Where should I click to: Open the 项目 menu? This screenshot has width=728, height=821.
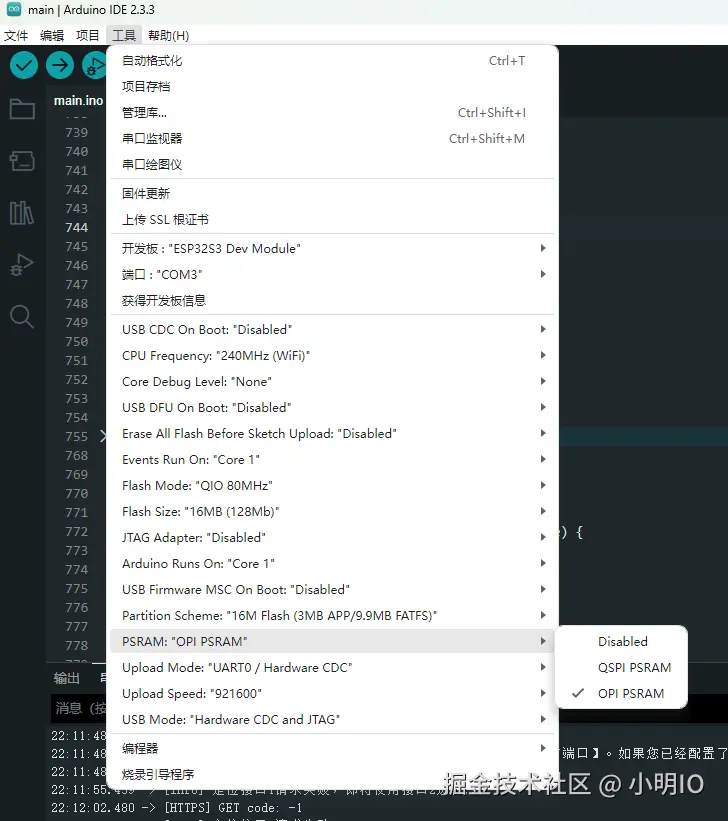87,36
